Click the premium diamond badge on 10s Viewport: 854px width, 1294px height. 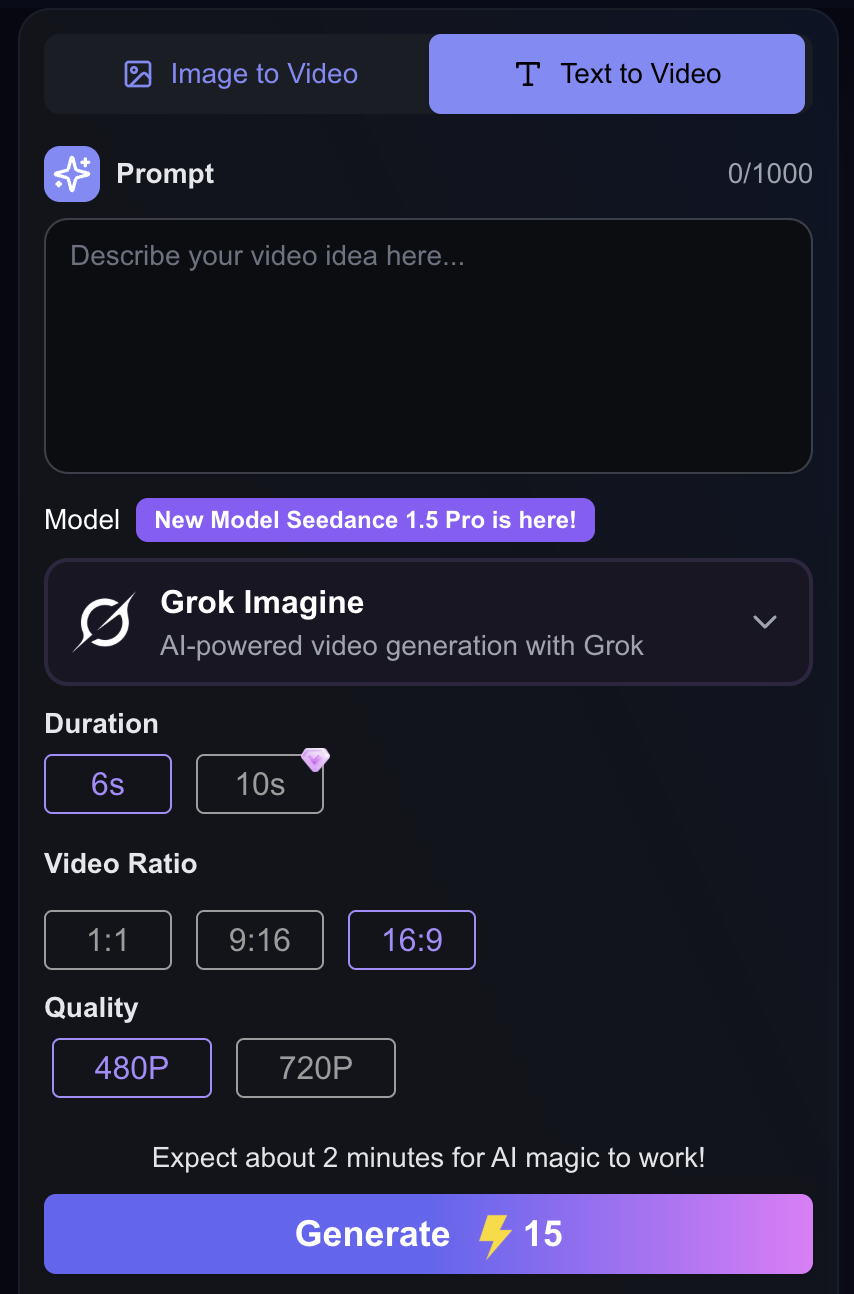pos(315,760)
